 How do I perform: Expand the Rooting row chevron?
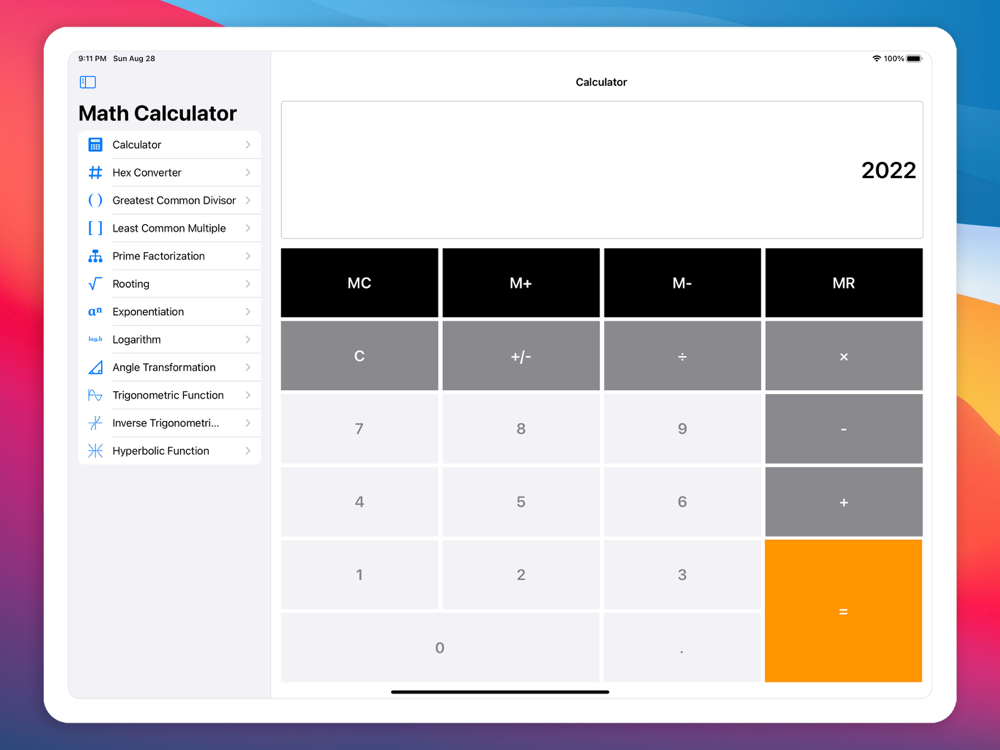[x=248, y=284]
